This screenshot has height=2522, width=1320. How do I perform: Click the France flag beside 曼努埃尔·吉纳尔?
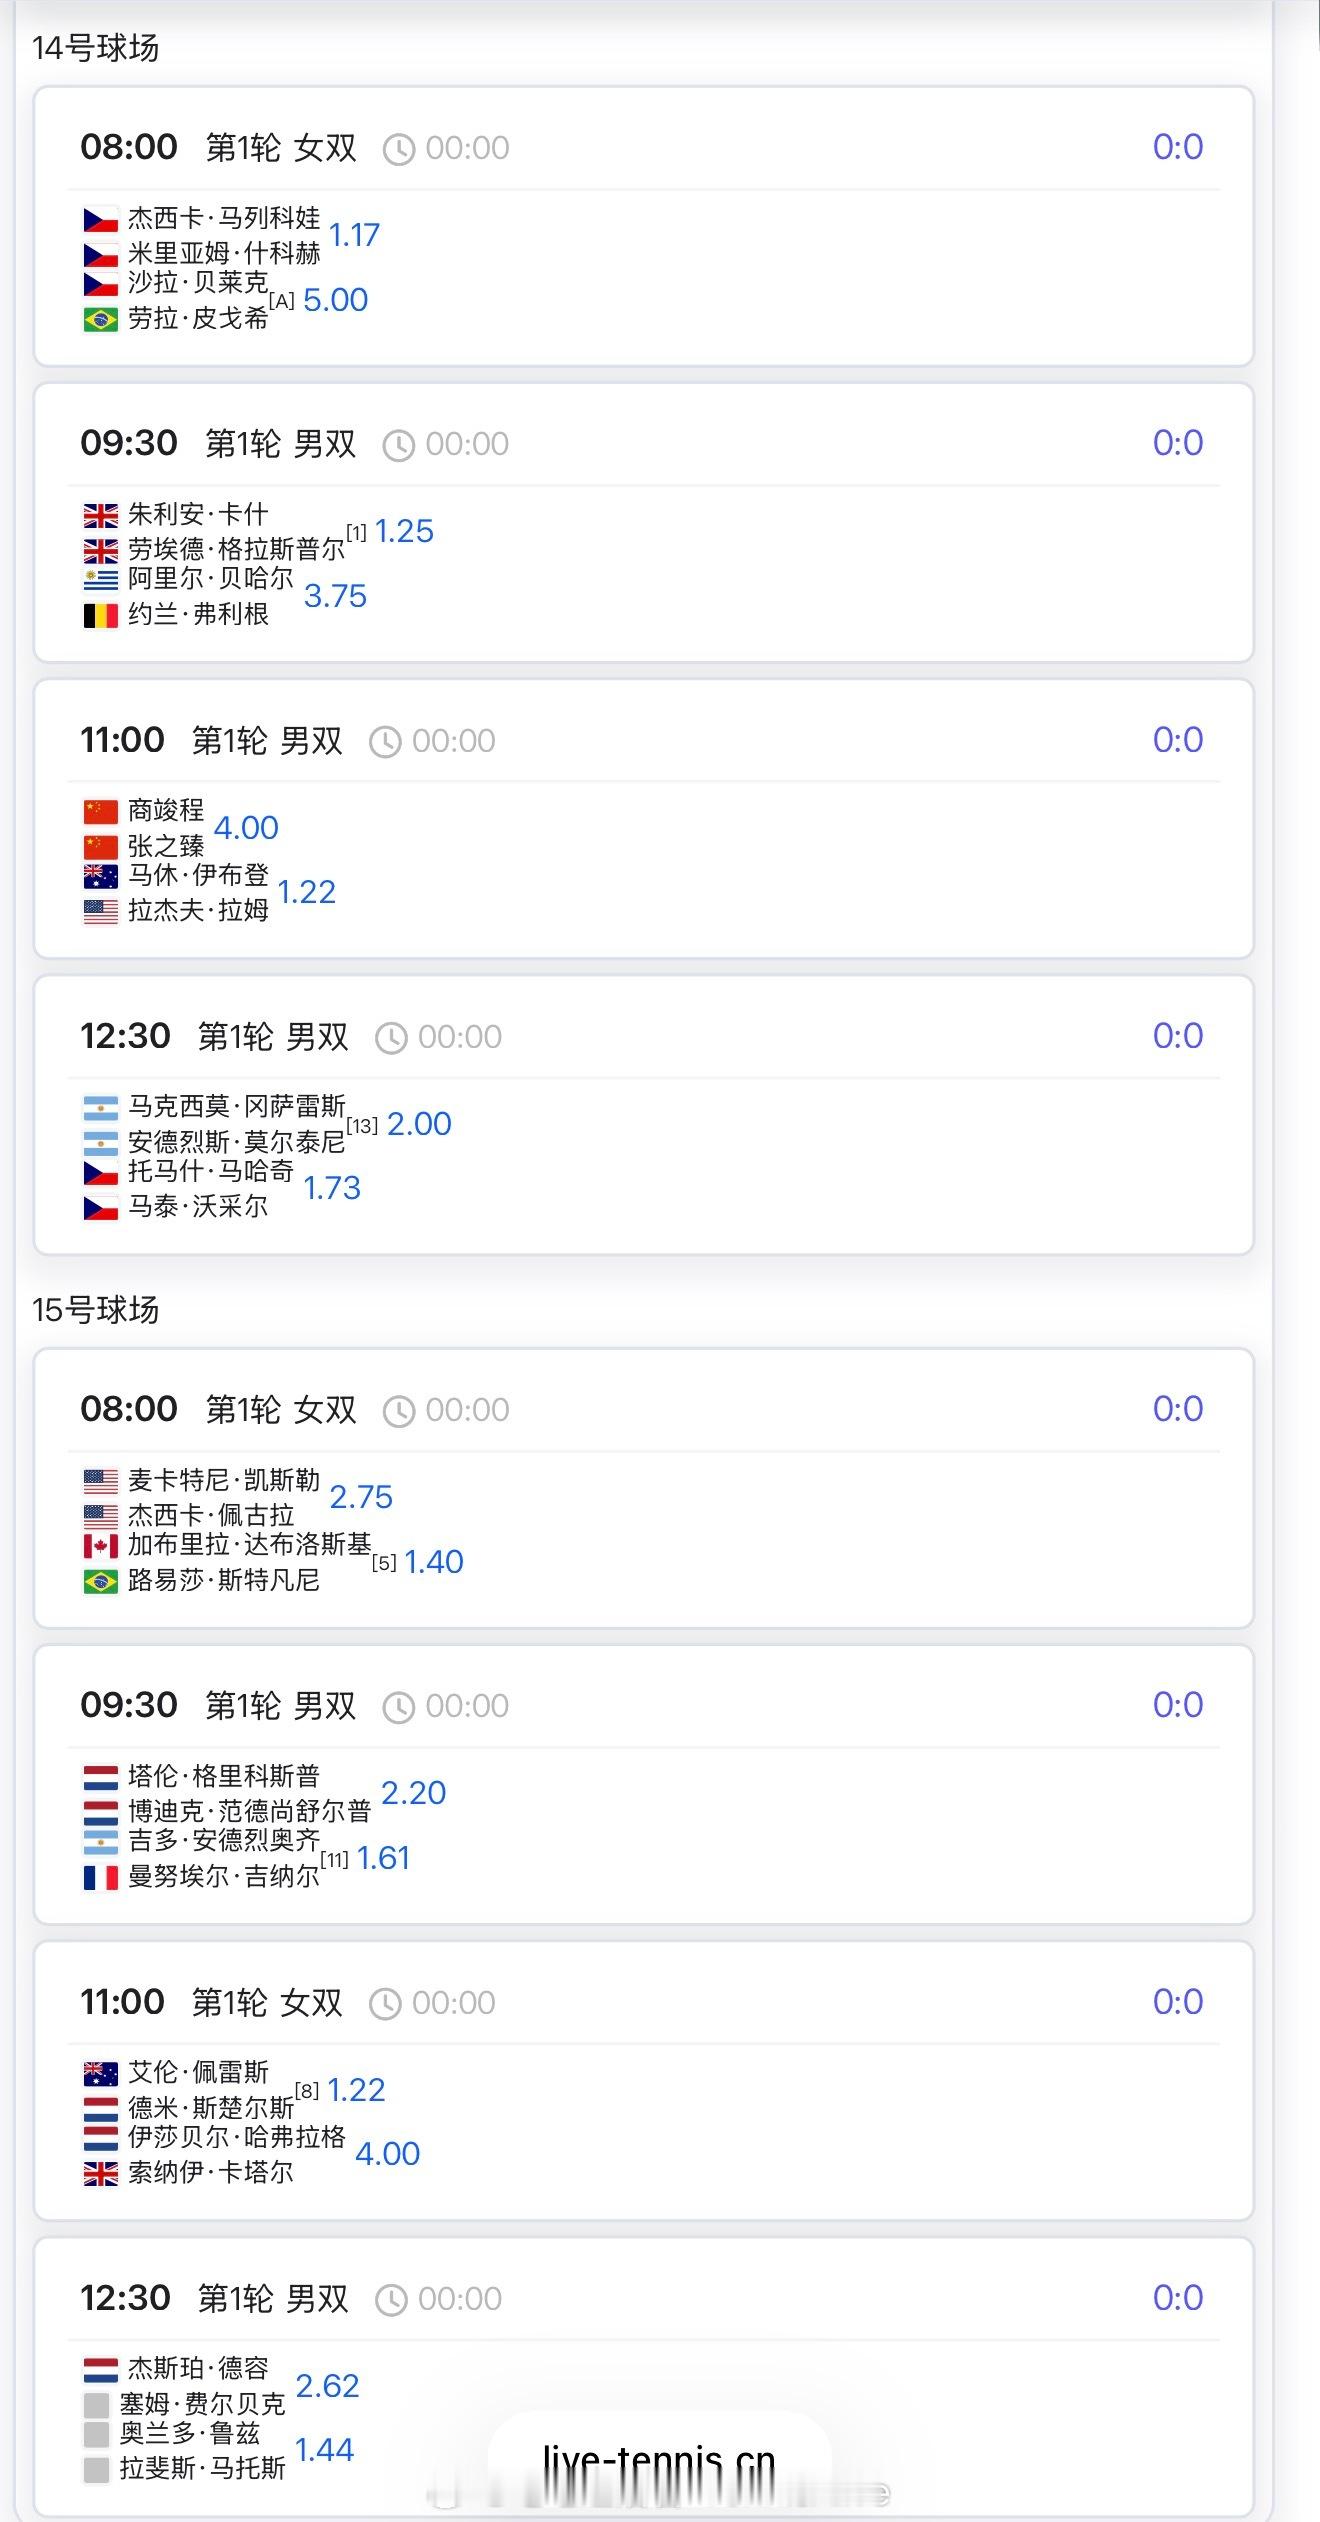tap(101, 1878)
